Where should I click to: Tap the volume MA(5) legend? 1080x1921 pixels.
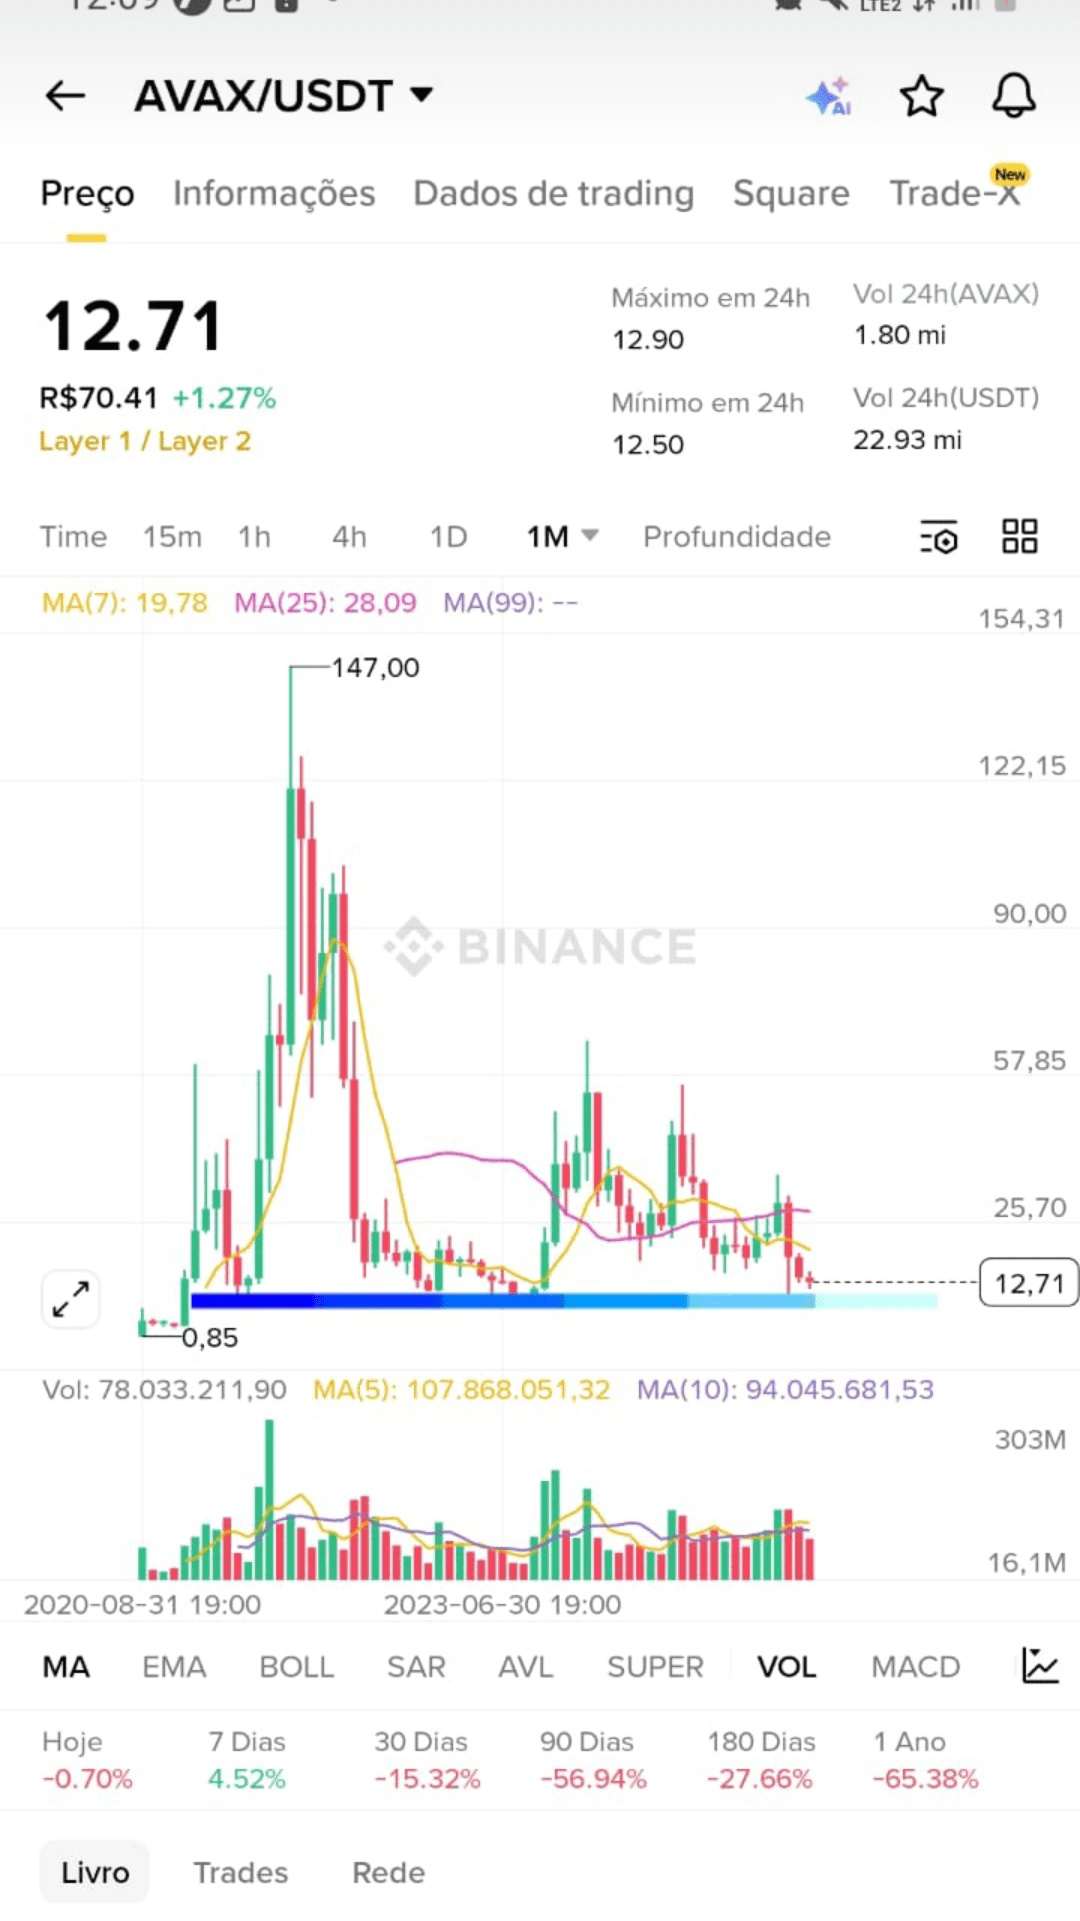click(x=461, y=1390)
